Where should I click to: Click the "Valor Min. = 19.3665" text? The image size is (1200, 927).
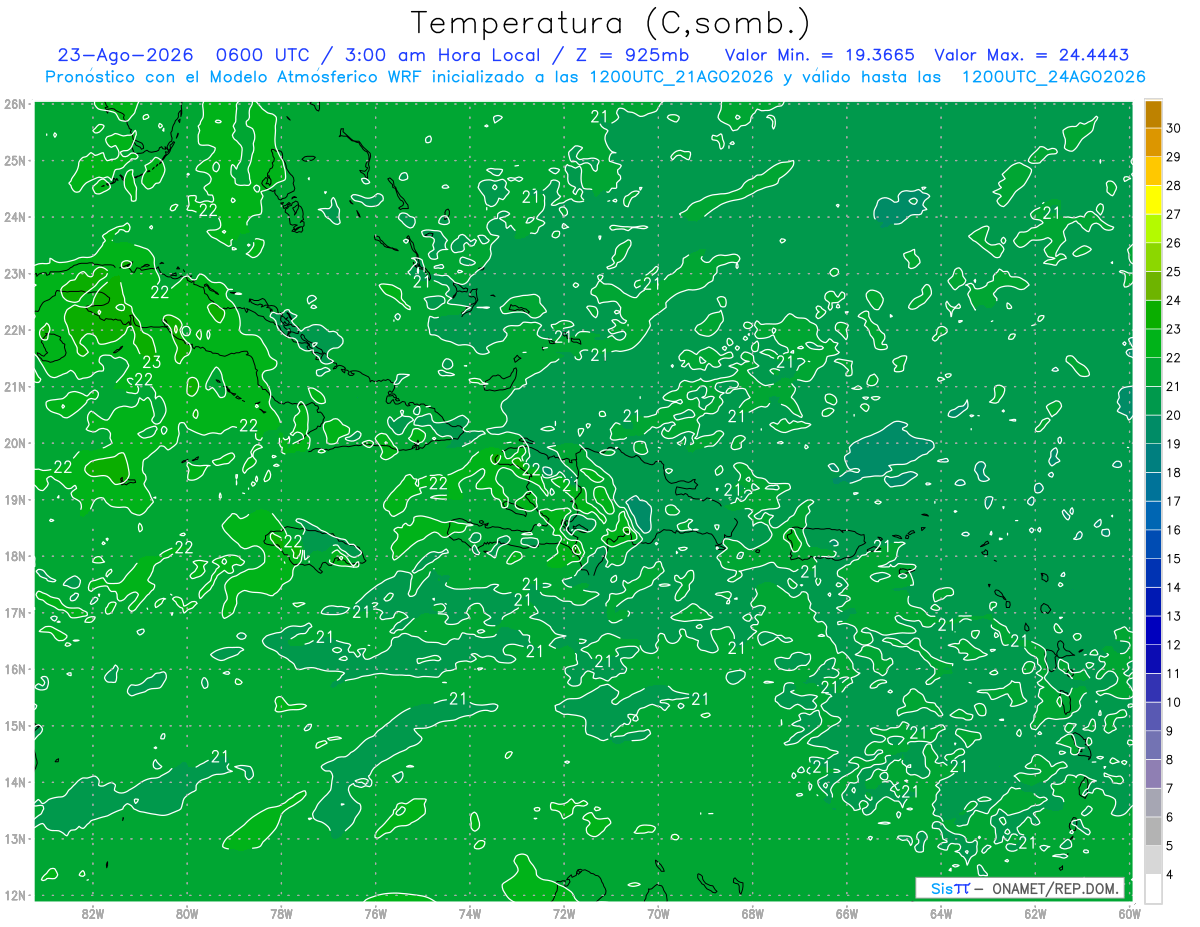pos(820,55)
